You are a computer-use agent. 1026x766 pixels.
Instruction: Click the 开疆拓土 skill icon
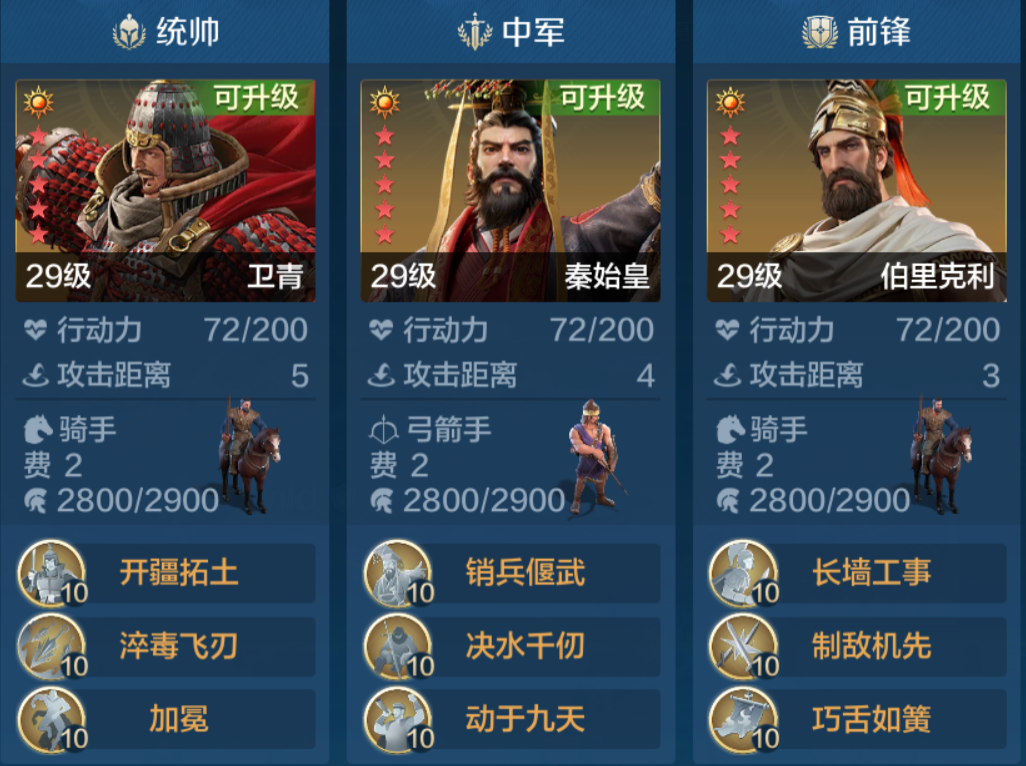(52, 573)
